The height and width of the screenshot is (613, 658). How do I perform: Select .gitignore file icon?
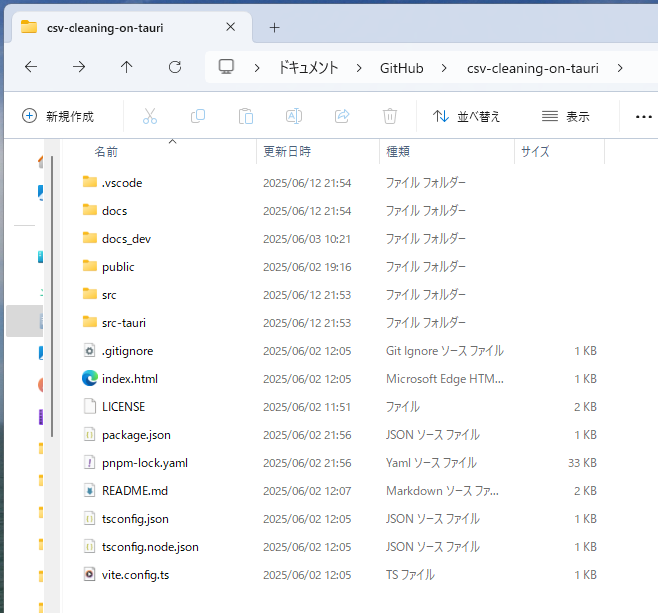[x=89, y=350]
